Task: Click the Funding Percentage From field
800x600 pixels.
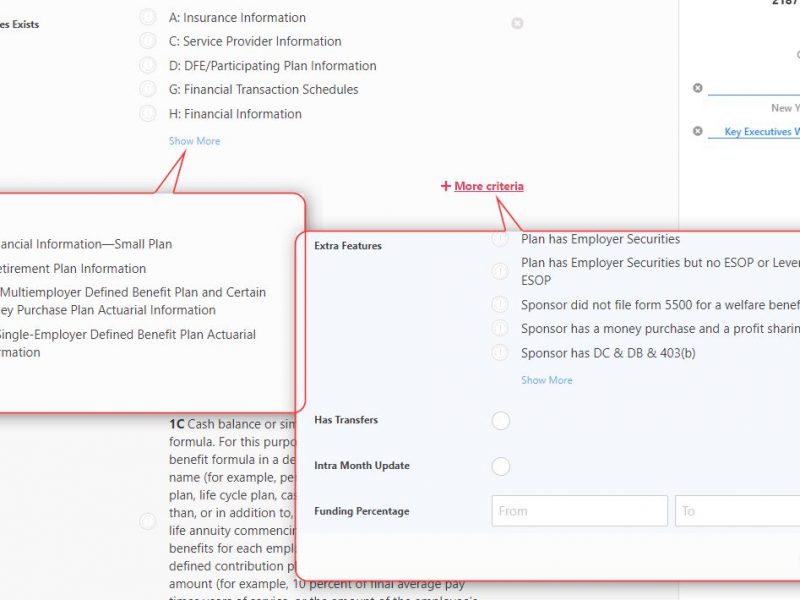Action: 579,511
